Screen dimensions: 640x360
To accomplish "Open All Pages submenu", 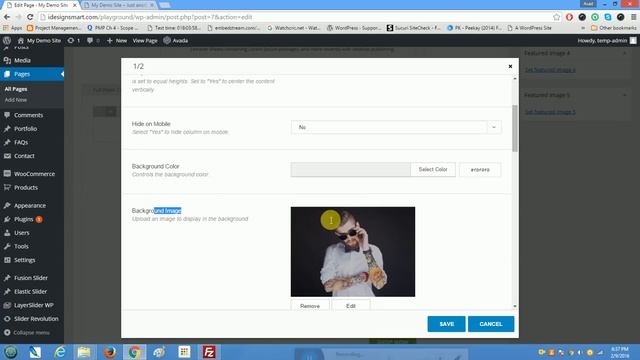I will (x=16, y=89).
